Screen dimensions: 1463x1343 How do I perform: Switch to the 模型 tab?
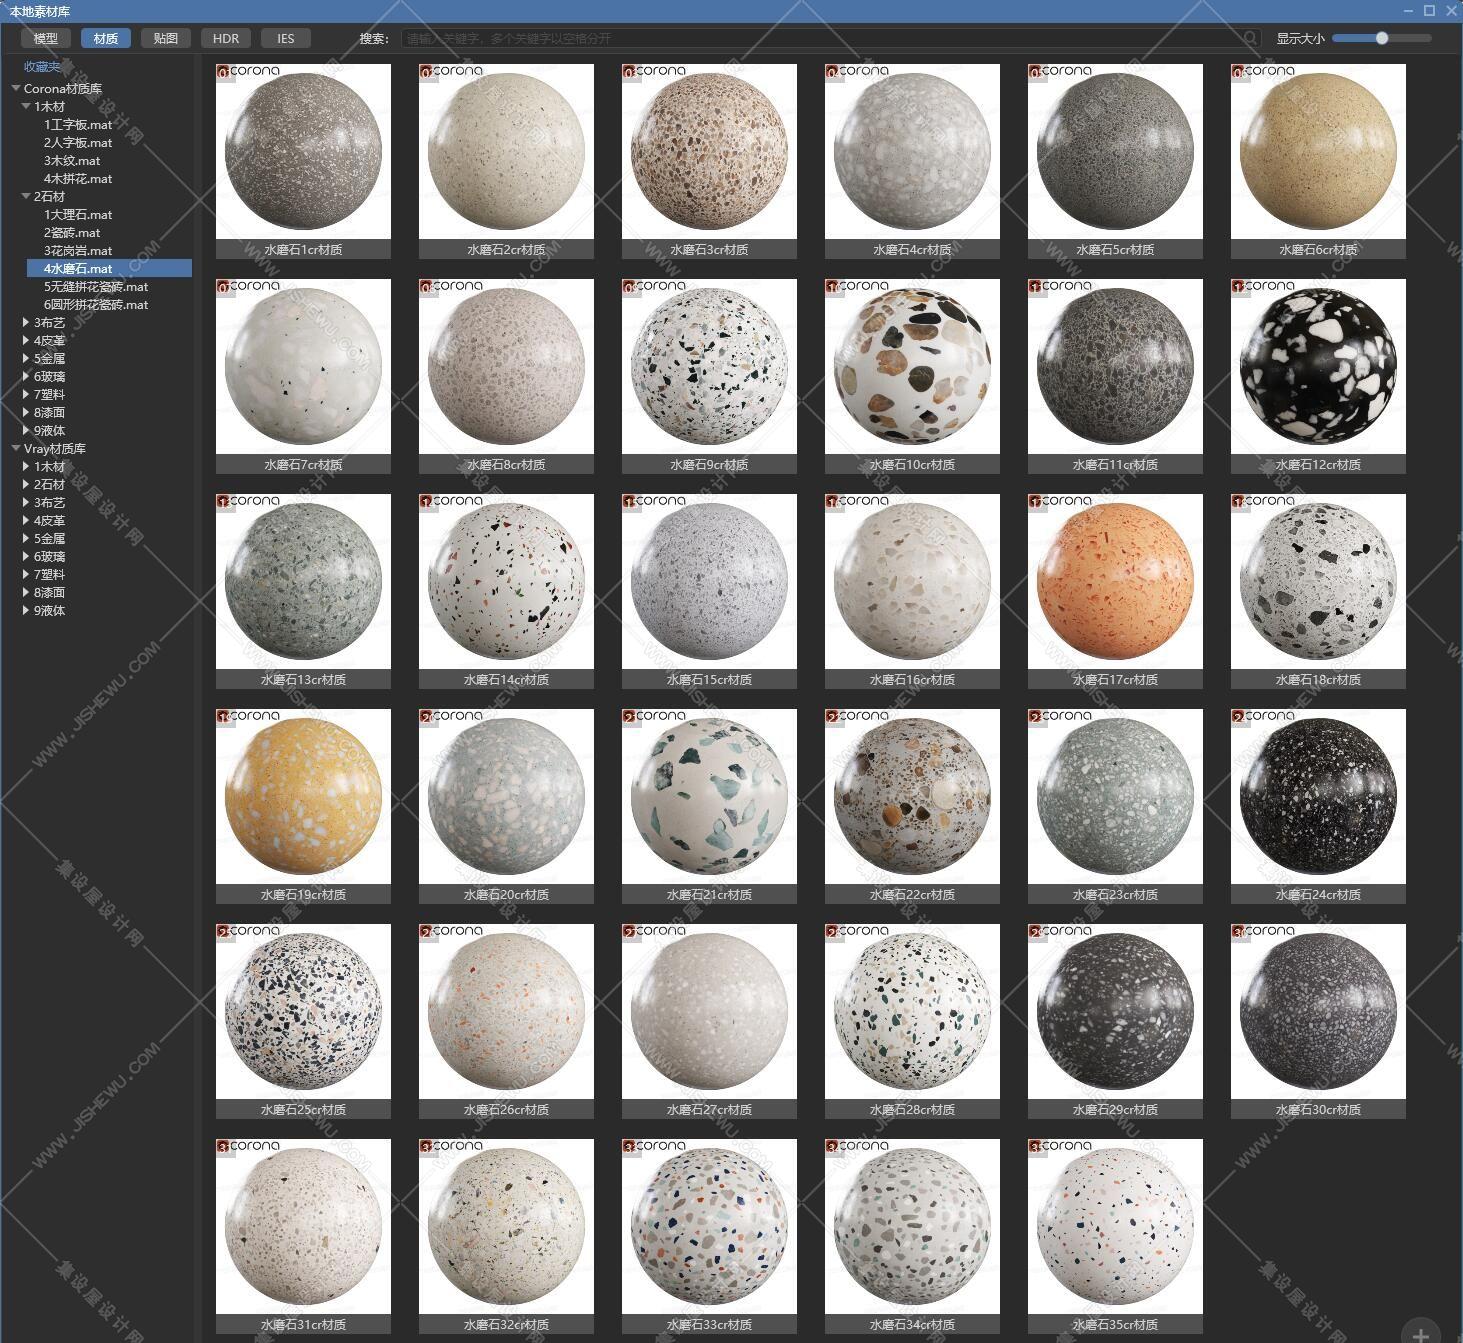[46, 38]
